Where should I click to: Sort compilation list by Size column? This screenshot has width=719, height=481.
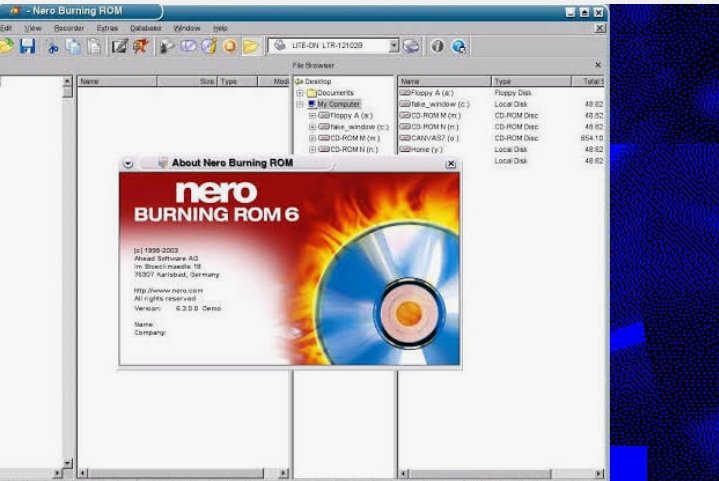(x=187, y=81)
